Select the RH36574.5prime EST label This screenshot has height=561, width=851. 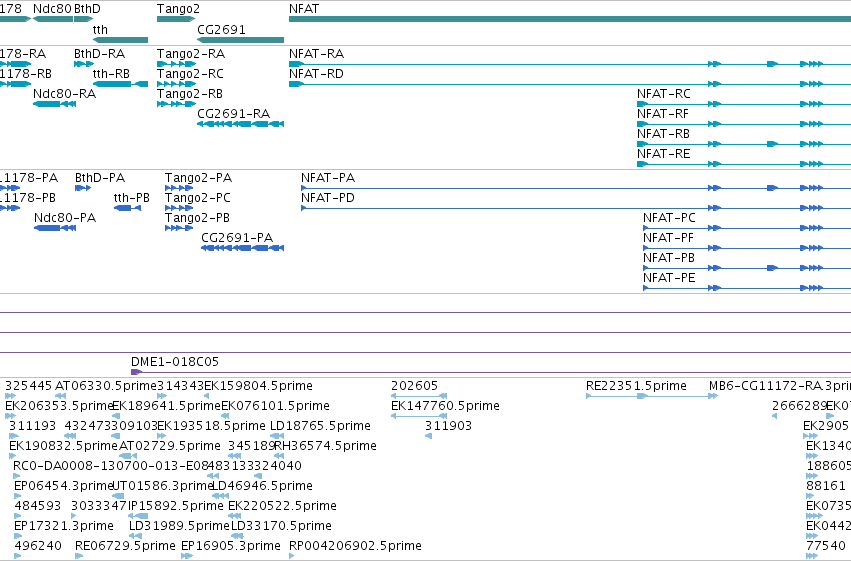click(x=325, y=447)
